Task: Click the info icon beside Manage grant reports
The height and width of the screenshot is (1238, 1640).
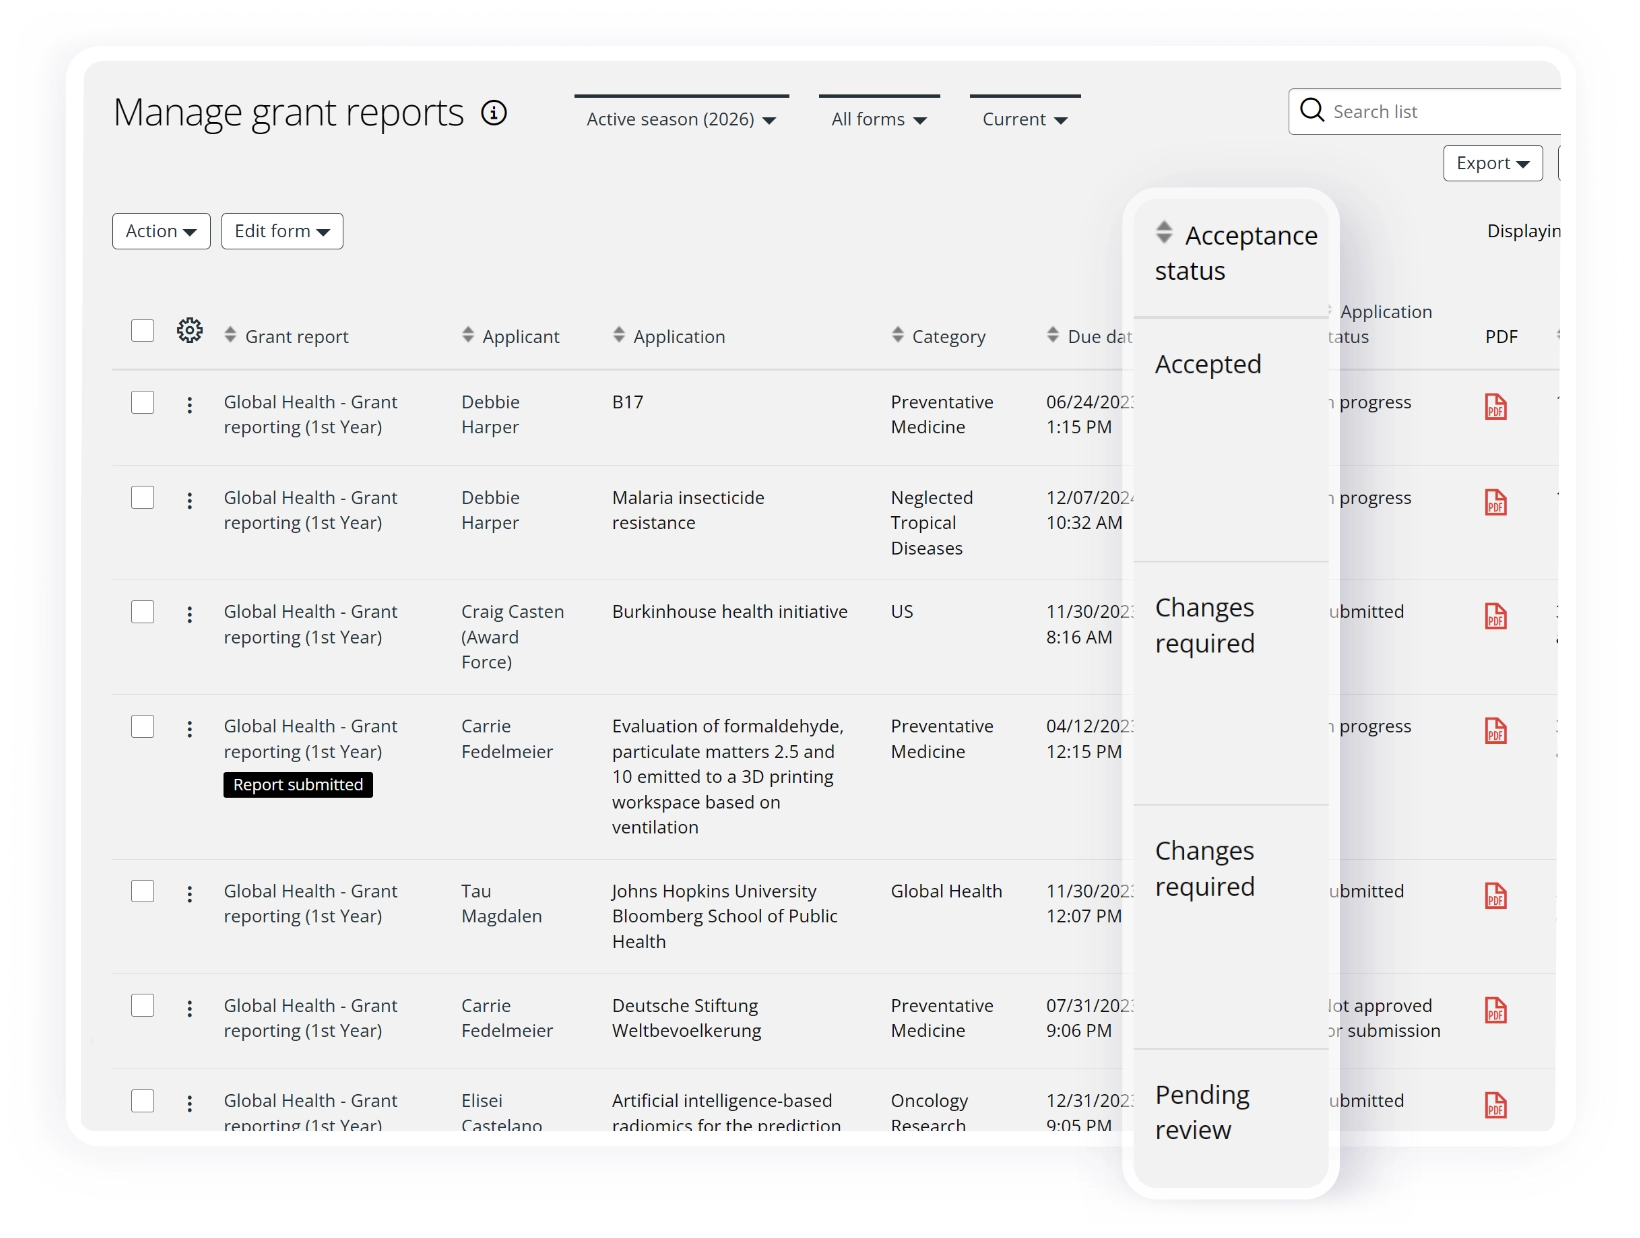Action: pos(494,113)
